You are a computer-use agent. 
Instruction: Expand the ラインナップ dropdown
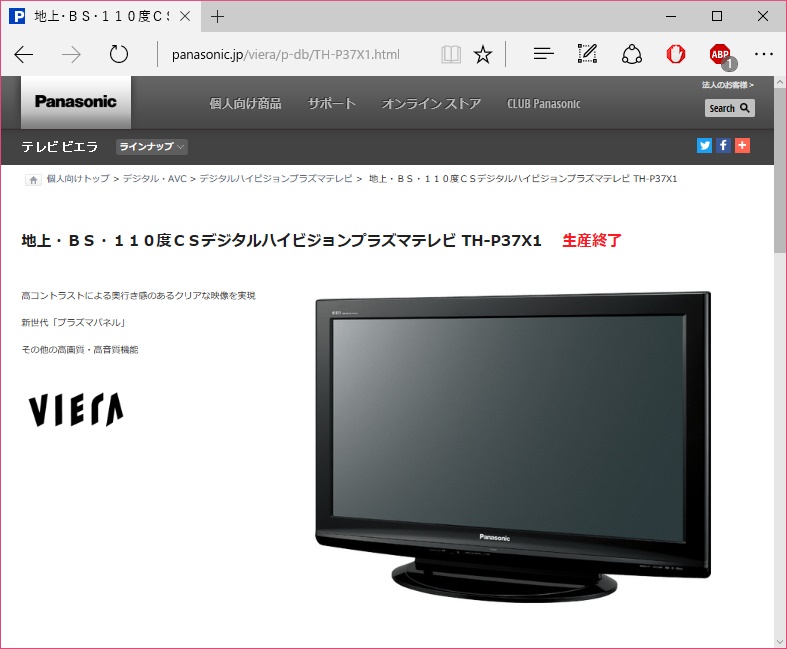[x=152, y=147]
